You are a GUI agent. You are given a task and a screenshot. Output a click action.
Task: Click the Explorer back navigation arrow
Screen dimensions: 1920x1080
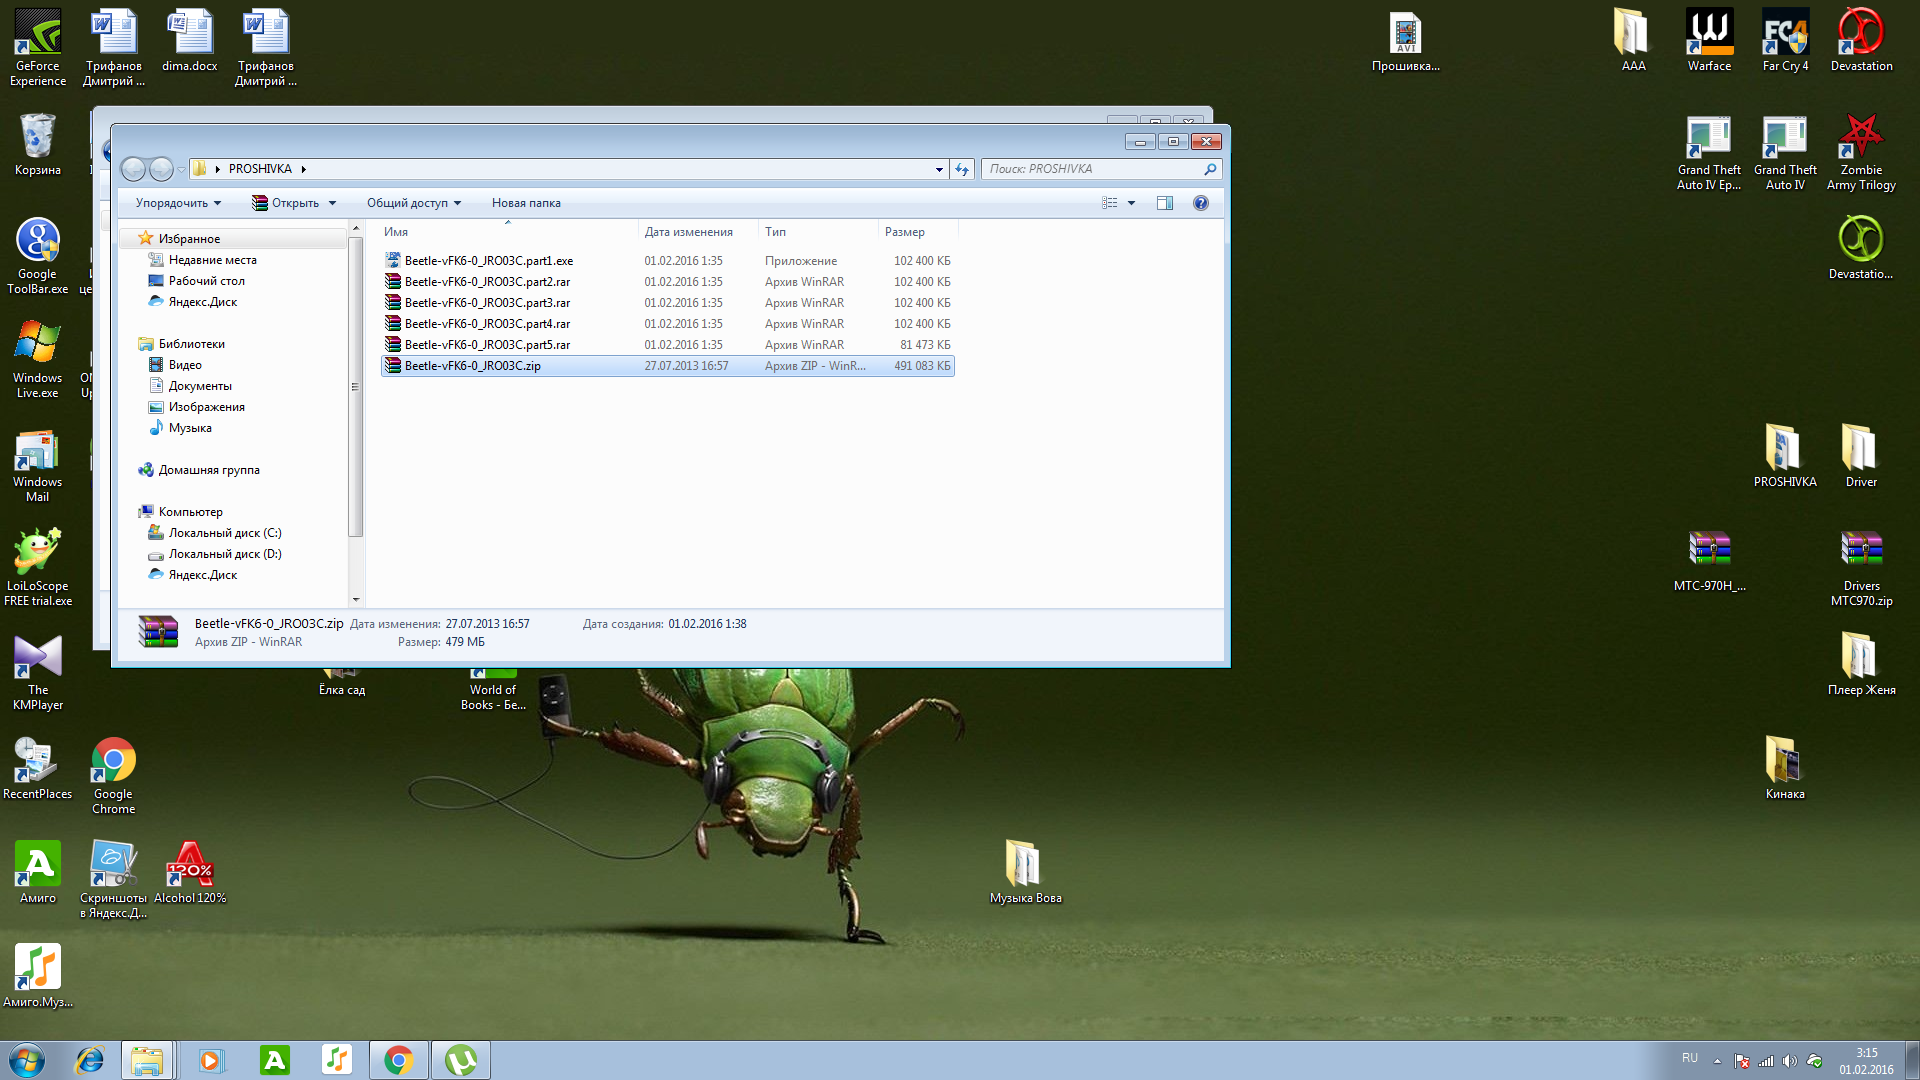[133, 169]
